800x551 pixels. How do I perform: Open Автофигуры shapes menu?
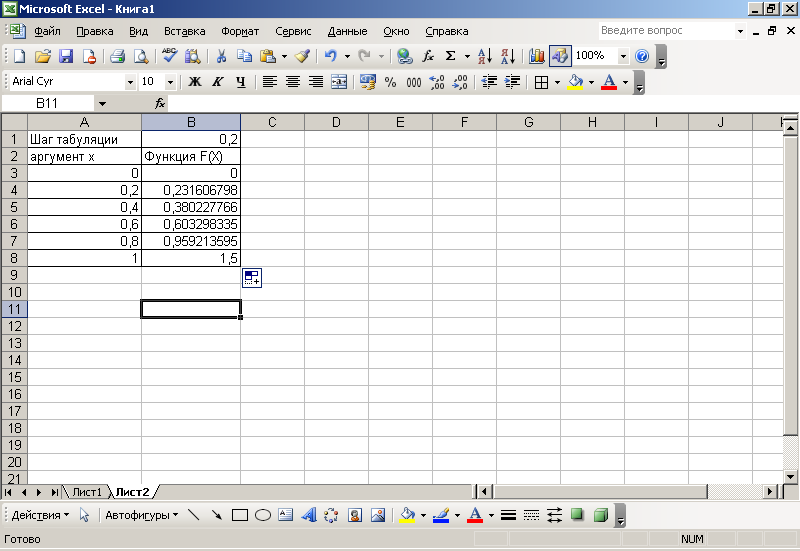[141, 515]
